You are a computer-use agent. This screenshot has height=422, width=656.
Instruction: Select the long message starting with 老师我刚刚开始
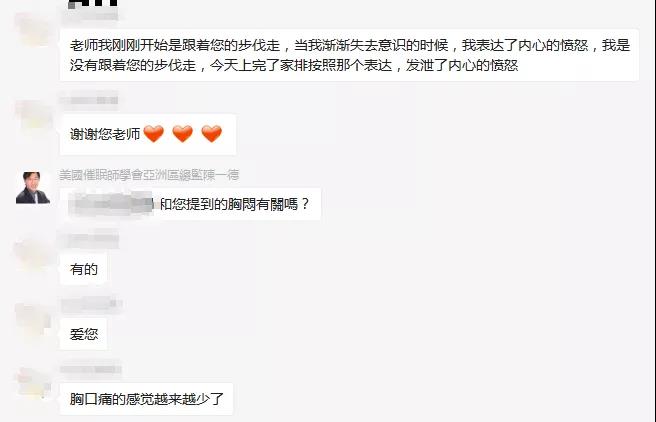coord(349,55)
